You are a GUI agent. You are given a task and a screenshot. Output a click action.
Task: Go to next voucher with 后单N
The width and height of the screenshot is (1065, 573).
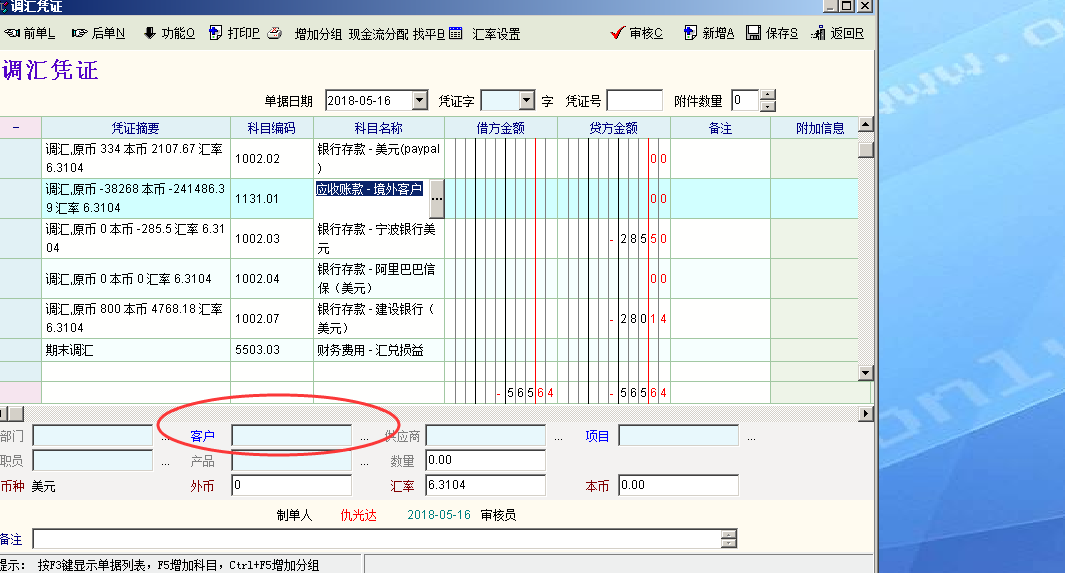pyautogui.click(x=98, y=33)
